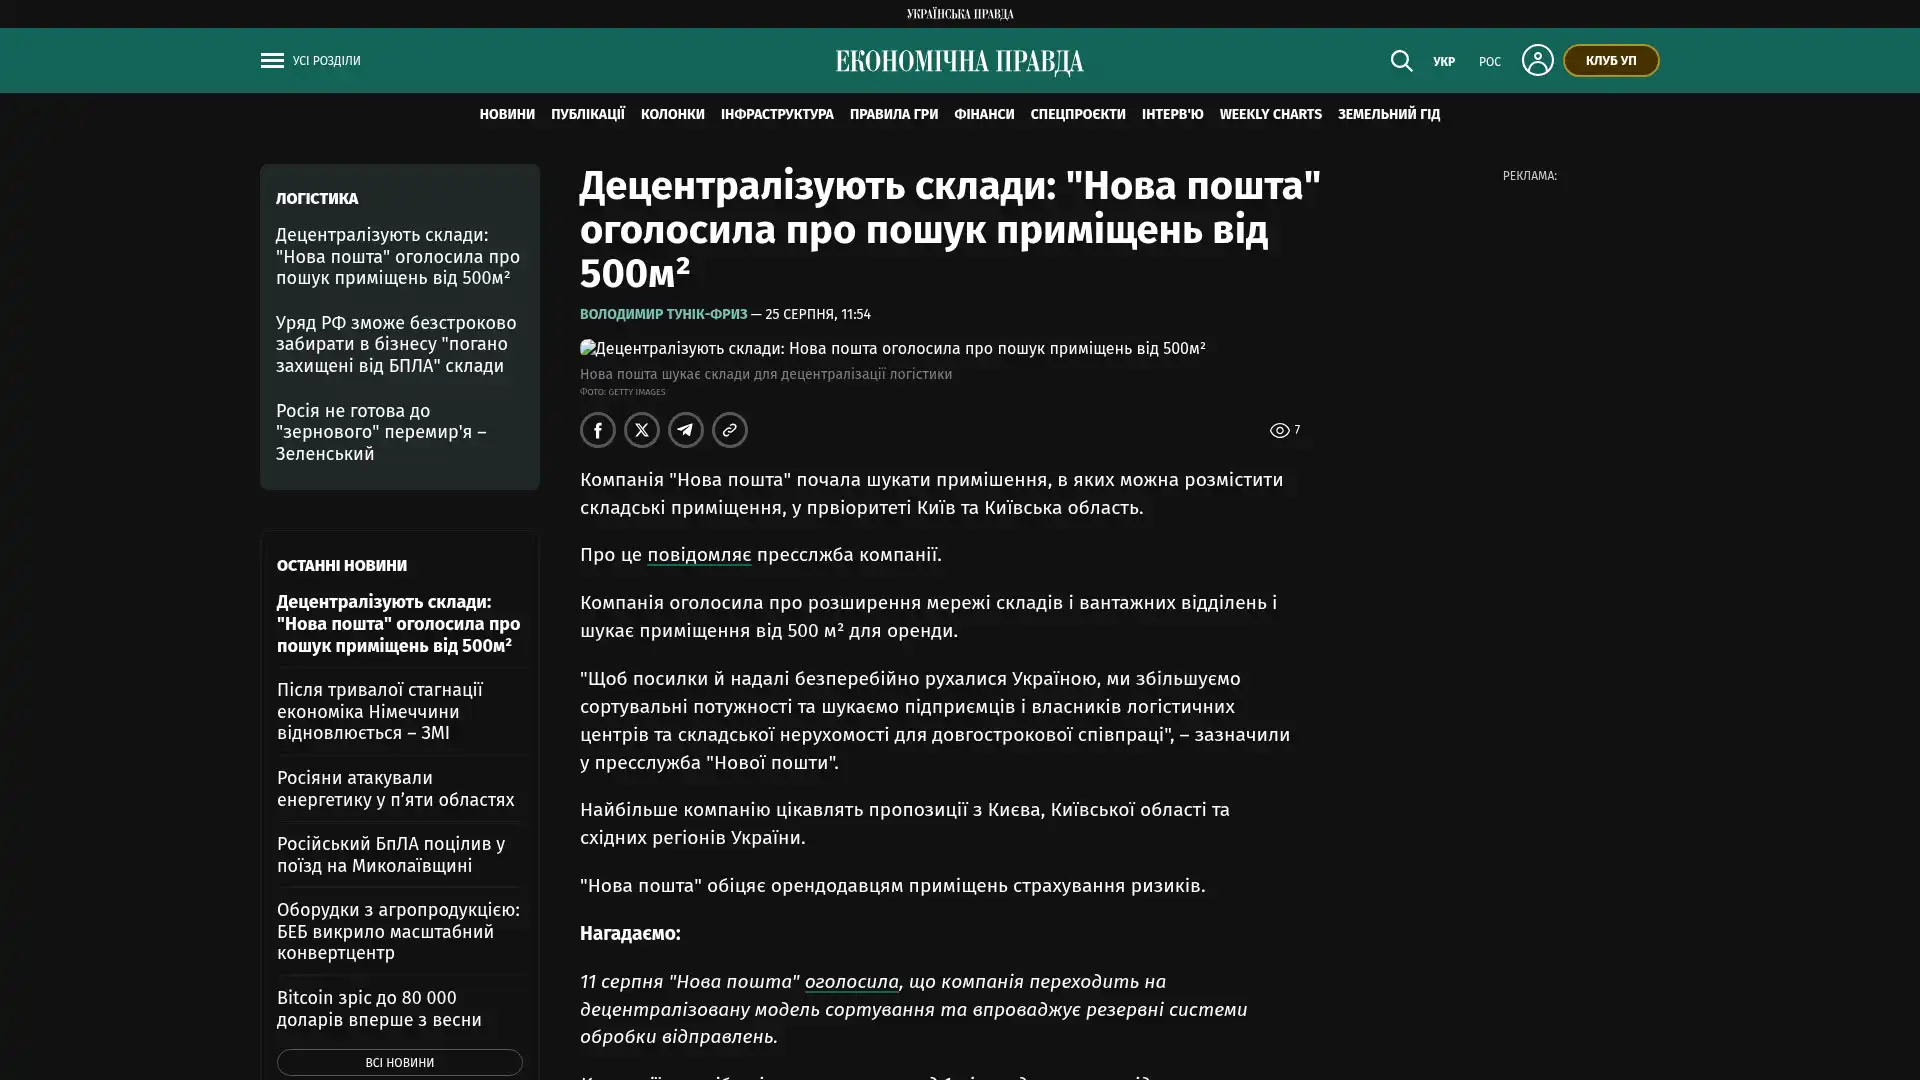Click the image caption about децентралізації логістики
Viewport: 1920px width, 1080px height.
[766, 375]
